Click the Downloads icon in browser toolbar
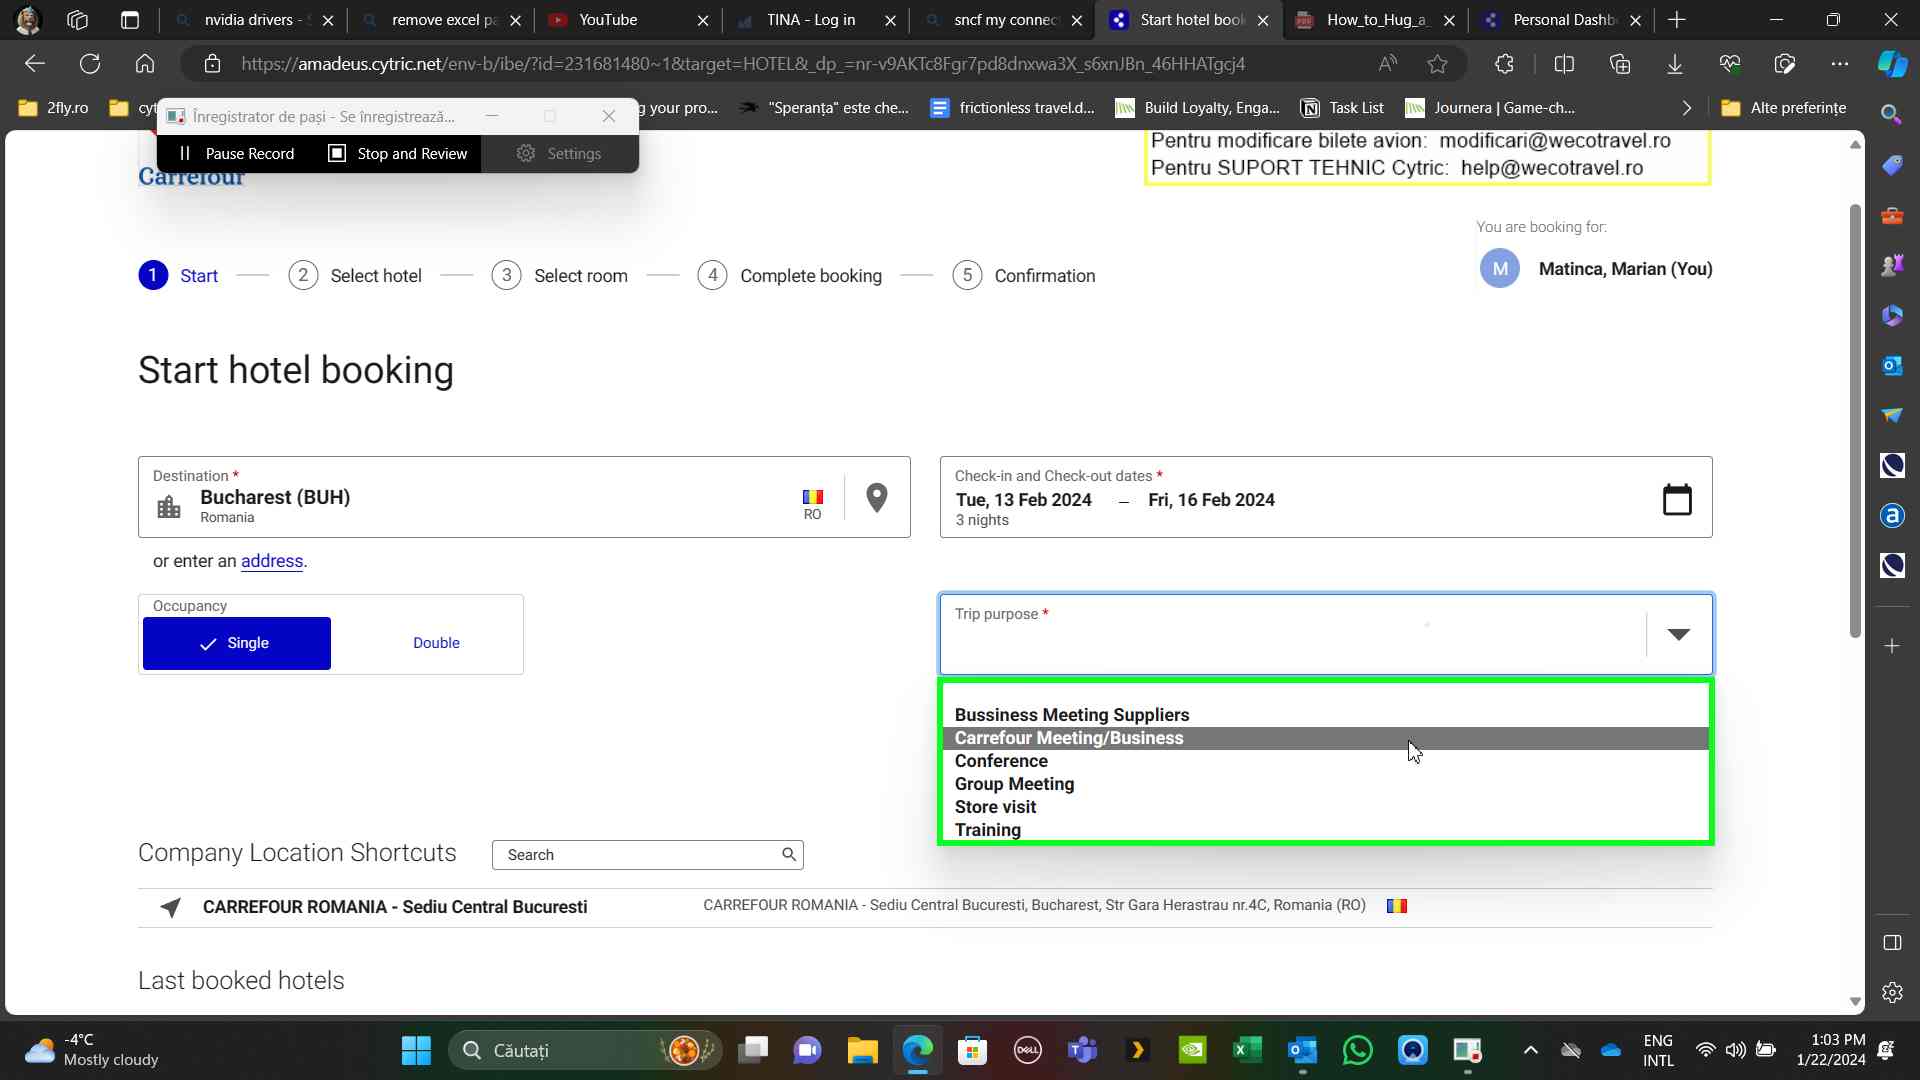Viewport: 1920px width, 1080px height. [x=1674, y=64]
